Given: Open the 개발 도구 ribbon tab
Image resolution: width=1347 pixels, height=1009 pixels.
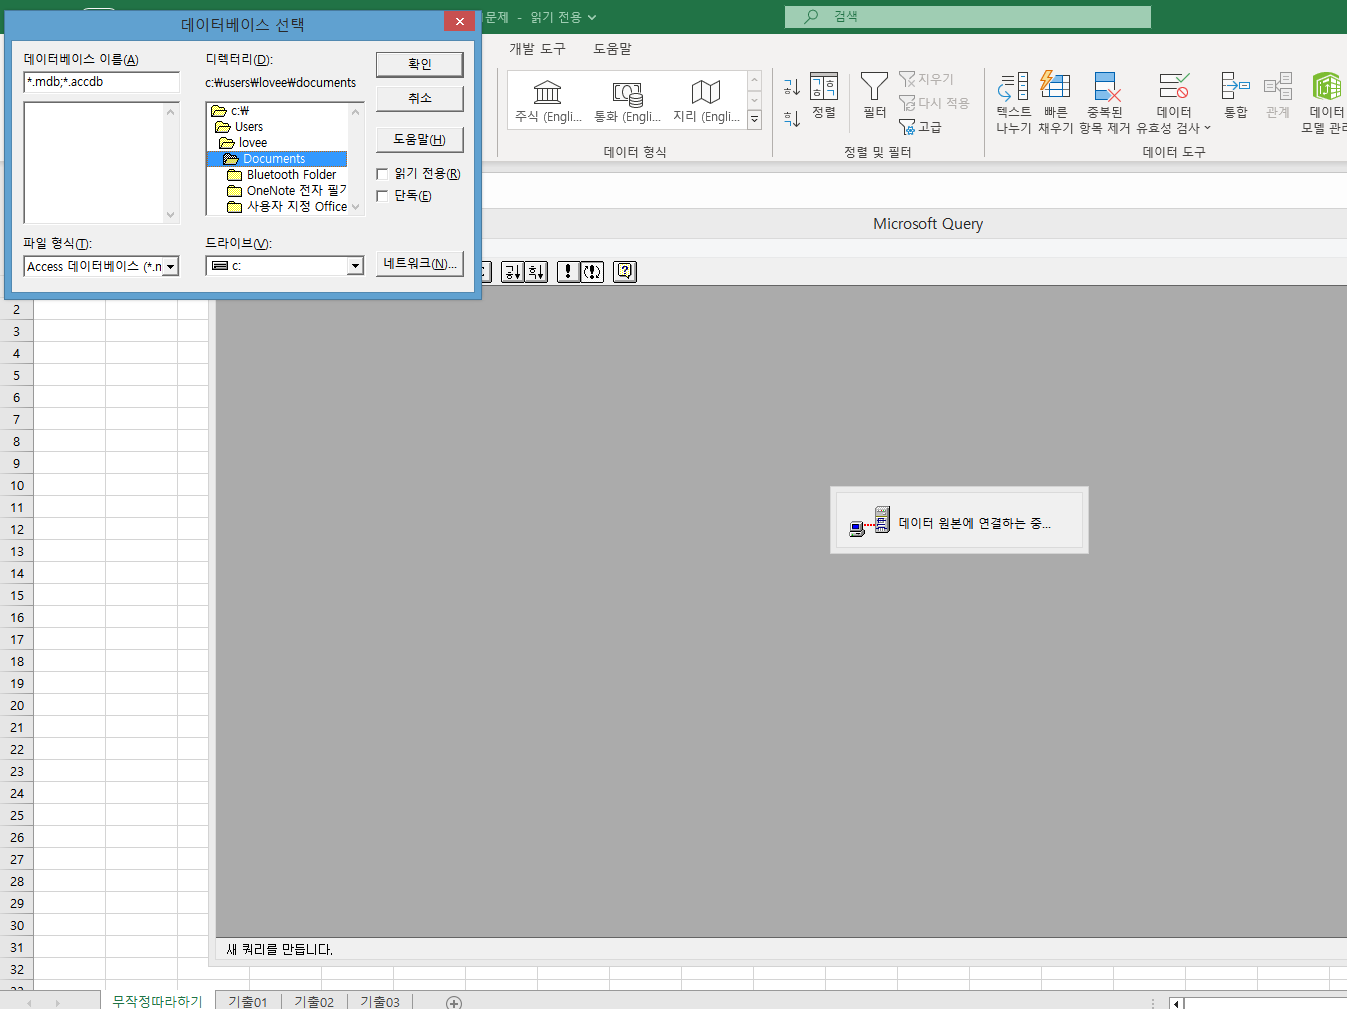Looking at the screenshot, I should click(x=537, y=49).
